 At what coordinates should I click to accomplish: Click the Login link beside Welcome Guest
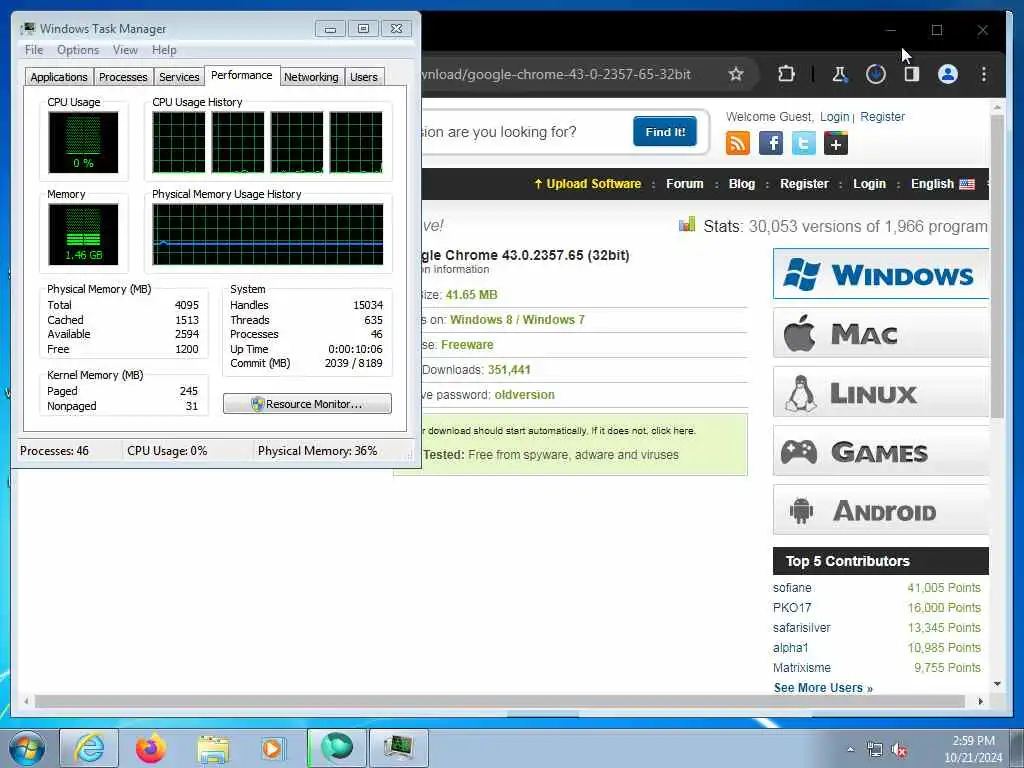click(835, 117)
